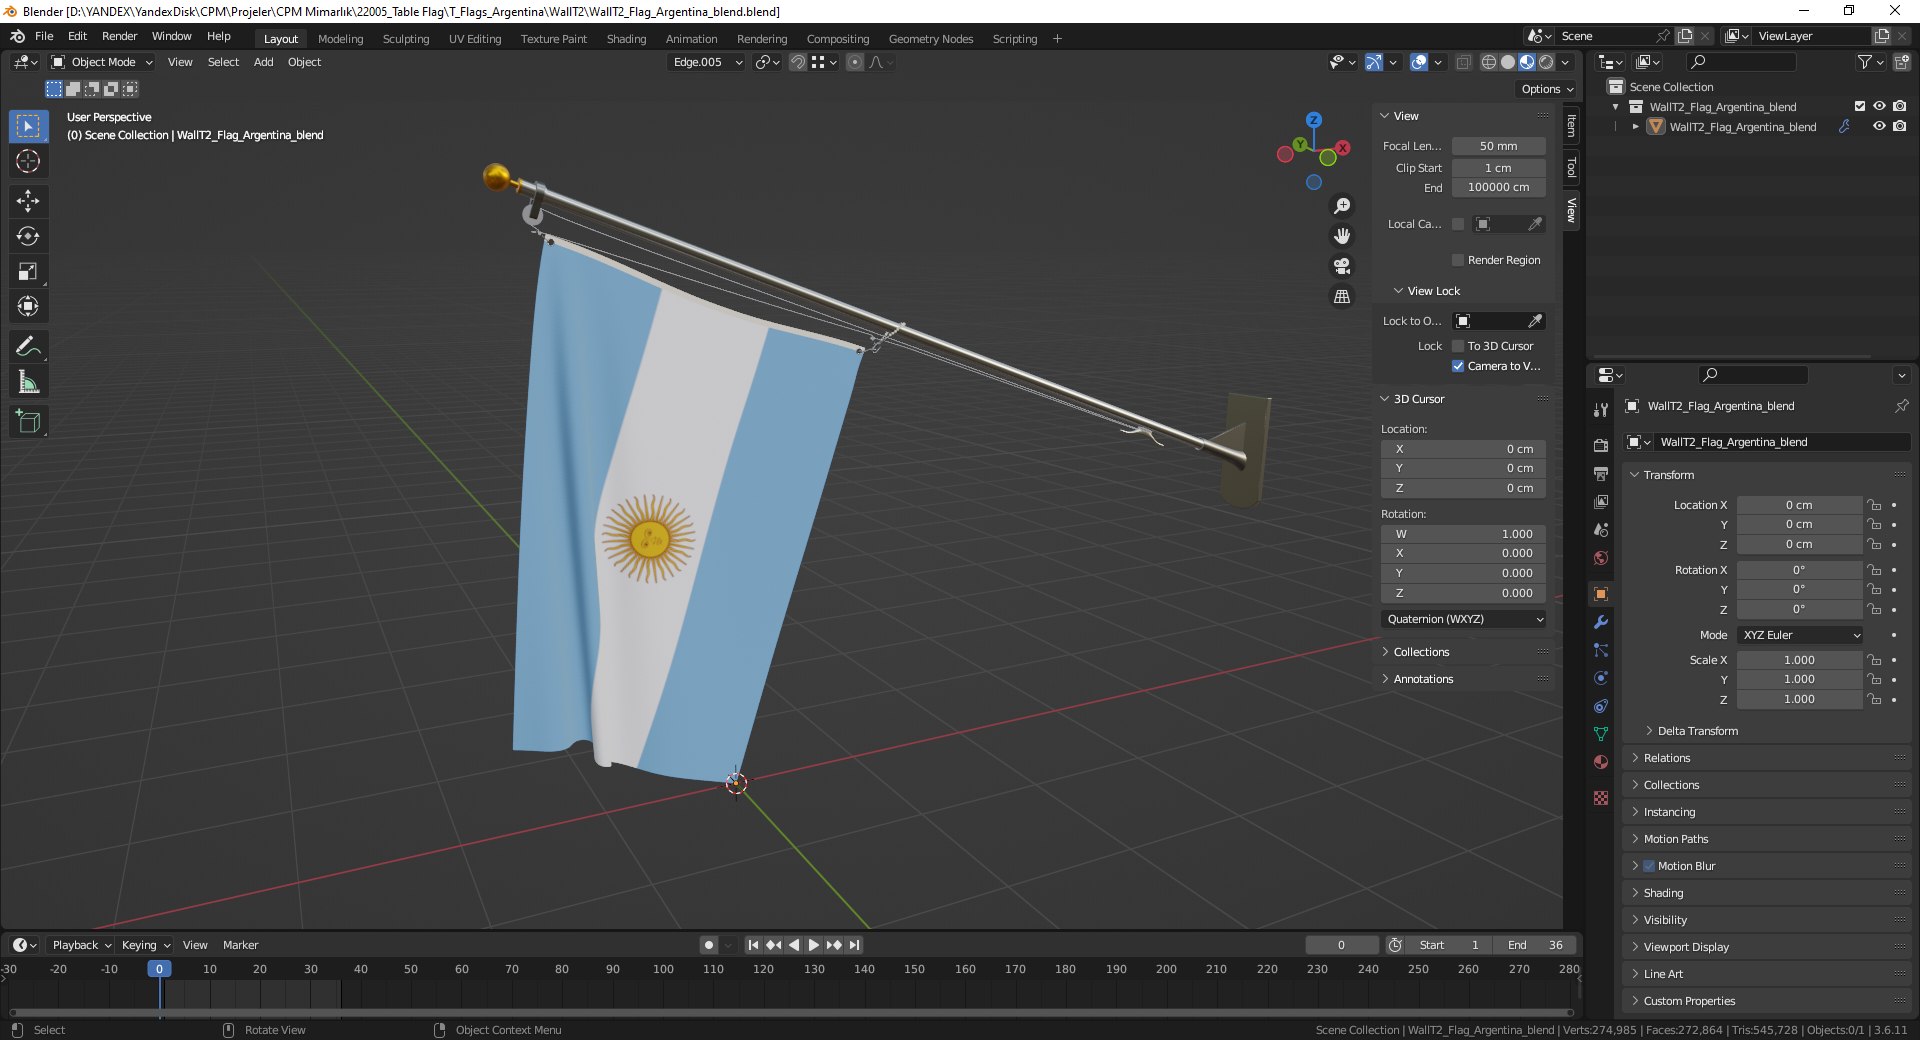Enable the Render Region checkbox

1458,260
